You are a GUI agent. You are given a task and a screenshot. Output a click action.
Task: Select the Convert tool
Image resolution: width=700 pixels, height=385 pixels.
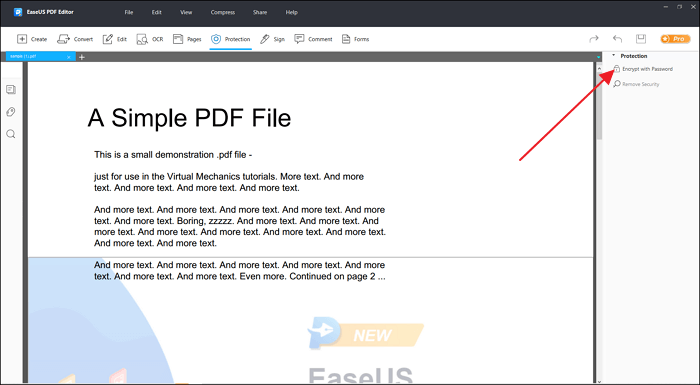tap(75, 39)
